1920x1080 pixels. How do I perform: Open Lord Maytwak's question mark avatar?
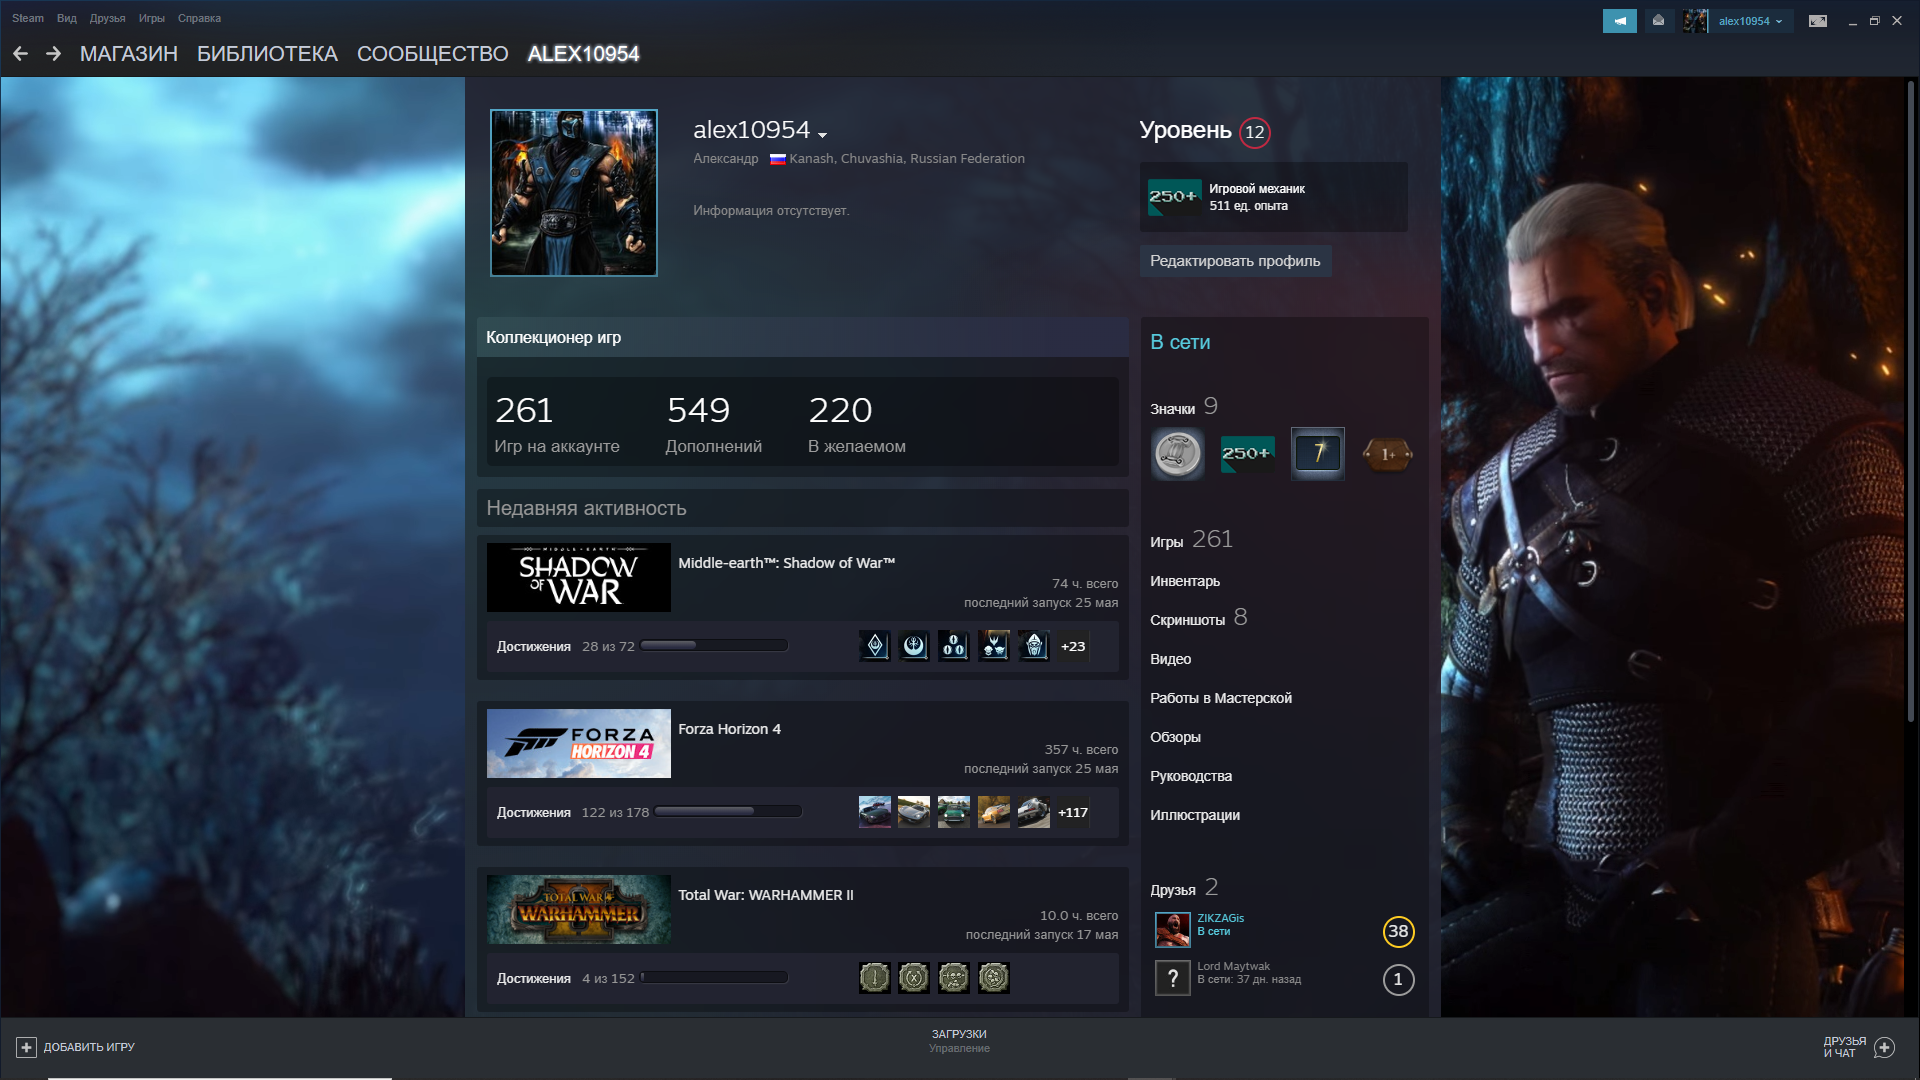1173,978
